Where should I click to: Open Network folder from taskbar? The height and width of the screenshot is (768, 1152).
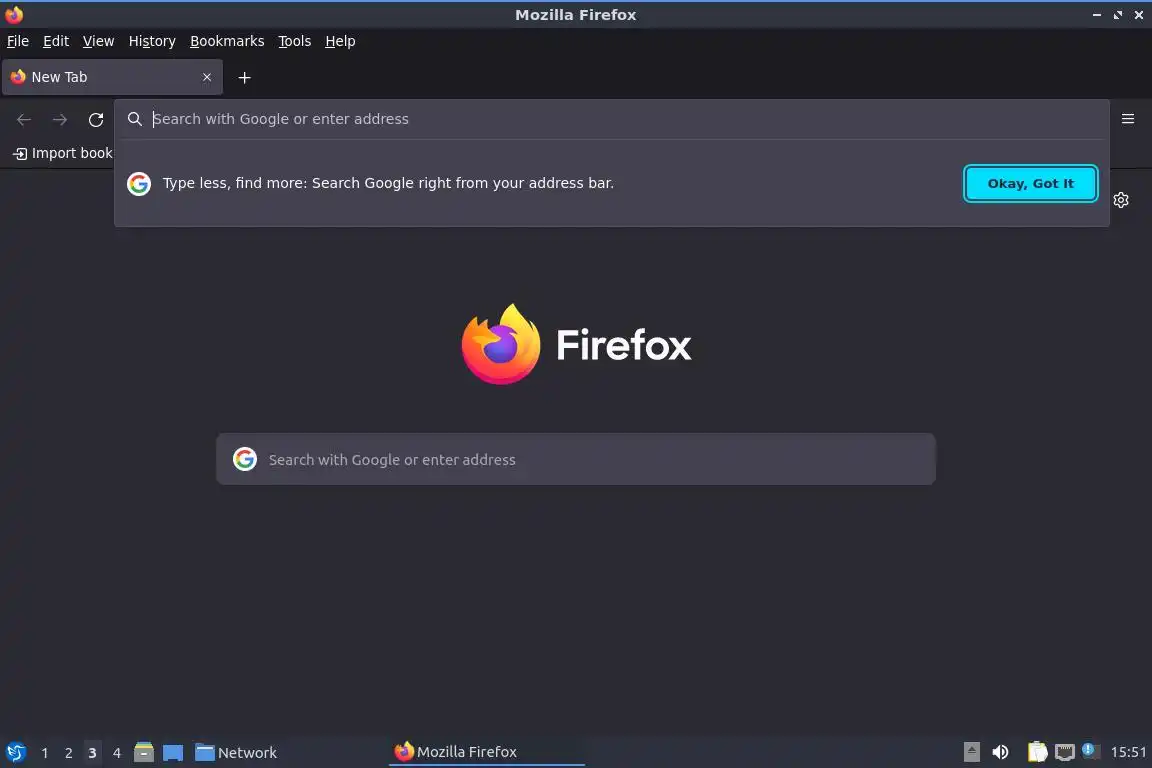tap(236, 753)
